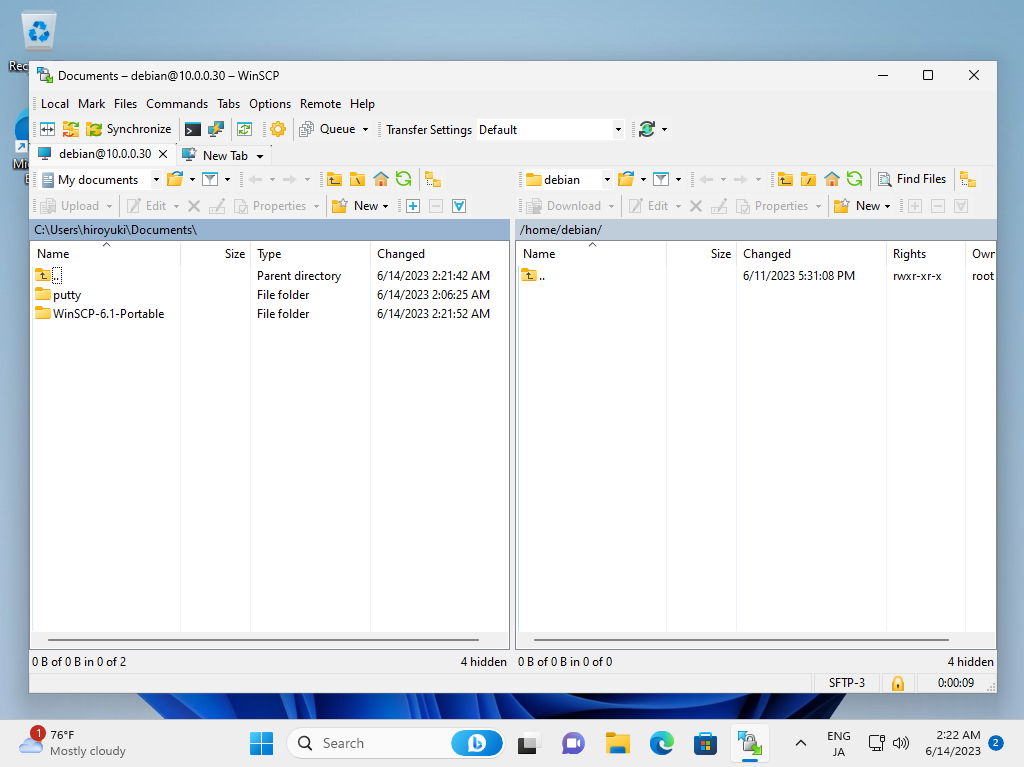The width and height of the screenshot is (1024, 767).
Task: Expand the arrow beside the globe refresh icon
Action: 665,129
